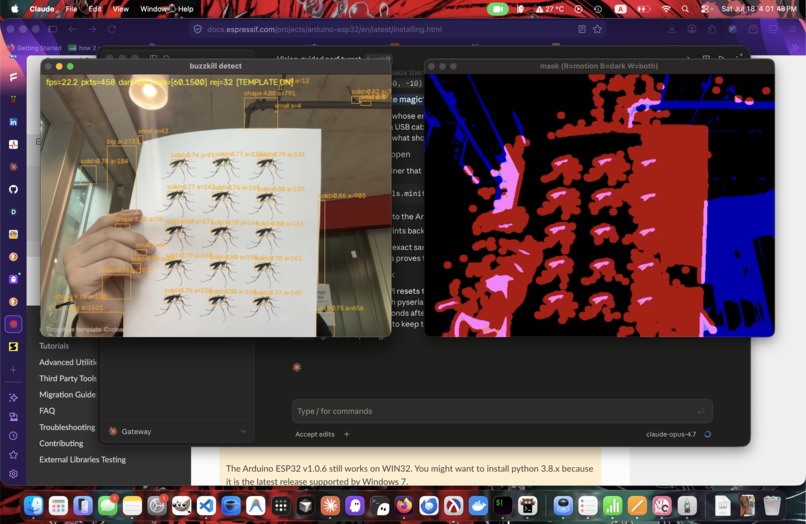This screenshot has height=524, width=806.
Task: Click the buzzkill detect window title
Action: click(x=215, y=66)
